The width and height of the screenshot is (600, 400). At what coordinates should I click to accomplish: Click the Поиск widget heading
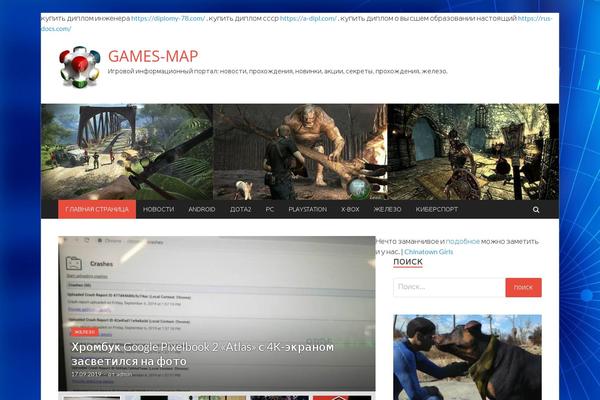point(408,262)
